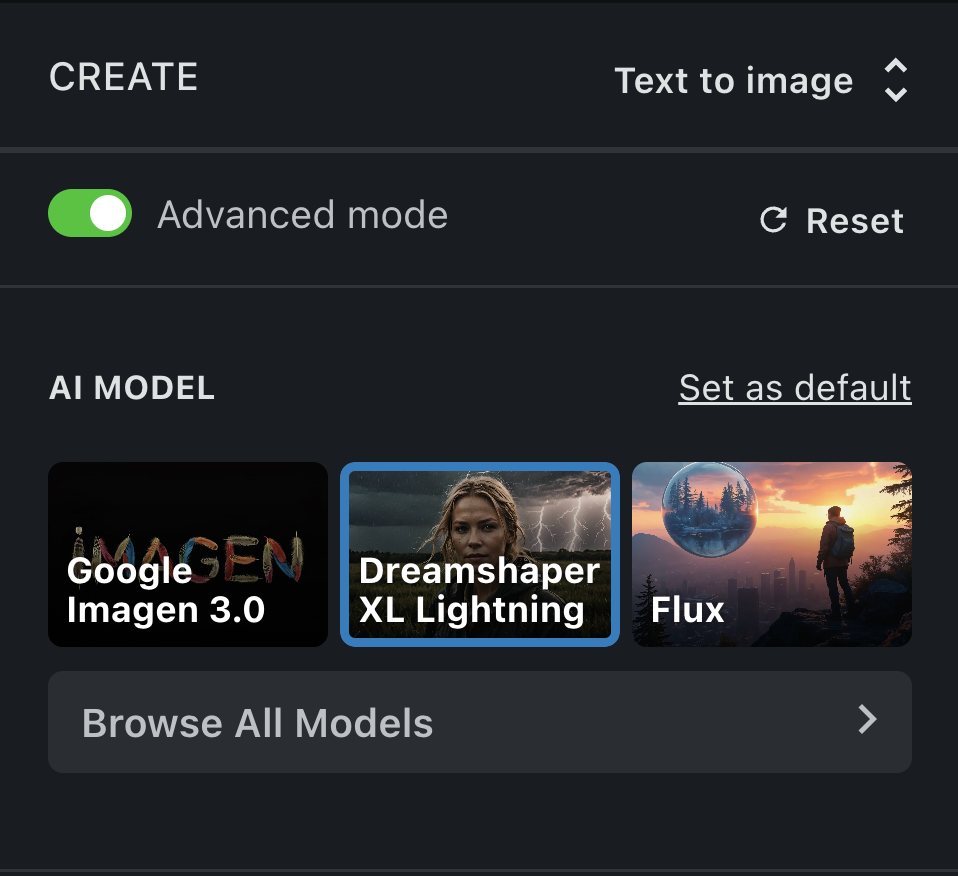Click the AI MODEL section heading
The height and width of the screenshot is (876, 958).
point(132,388)
